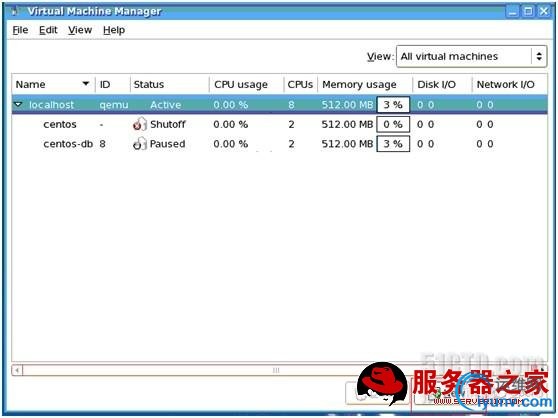Open the File menu
Image resolution: width=558 pixels, height=418 pixels.
[x=20, y=30]
